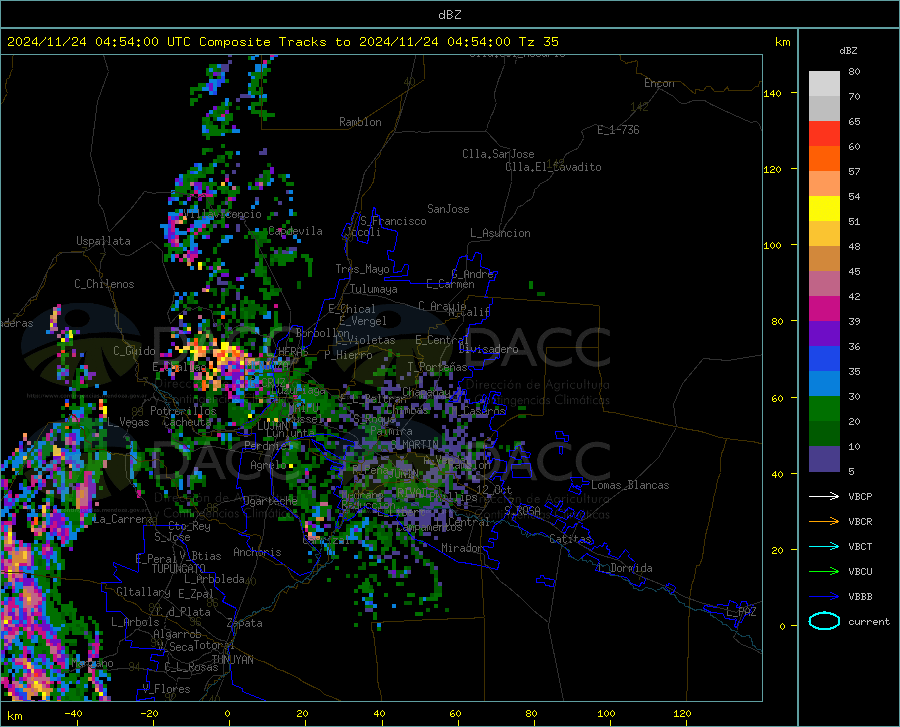
Task: Select the 'Ramblon' map label
Action: 360,122
